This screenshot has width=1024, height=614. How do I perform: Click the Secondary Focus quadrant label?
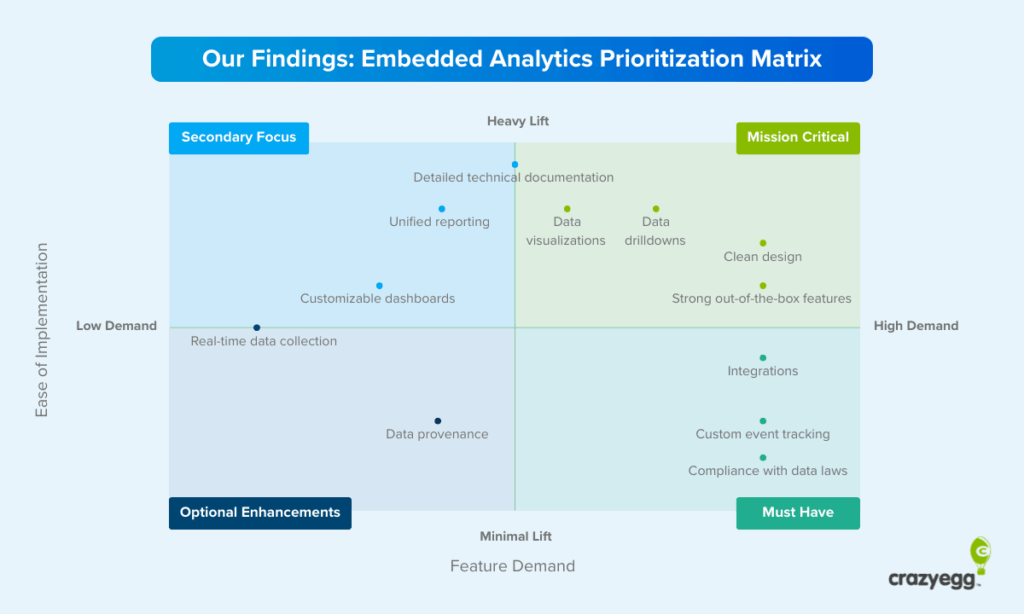(x=239, y=138)
